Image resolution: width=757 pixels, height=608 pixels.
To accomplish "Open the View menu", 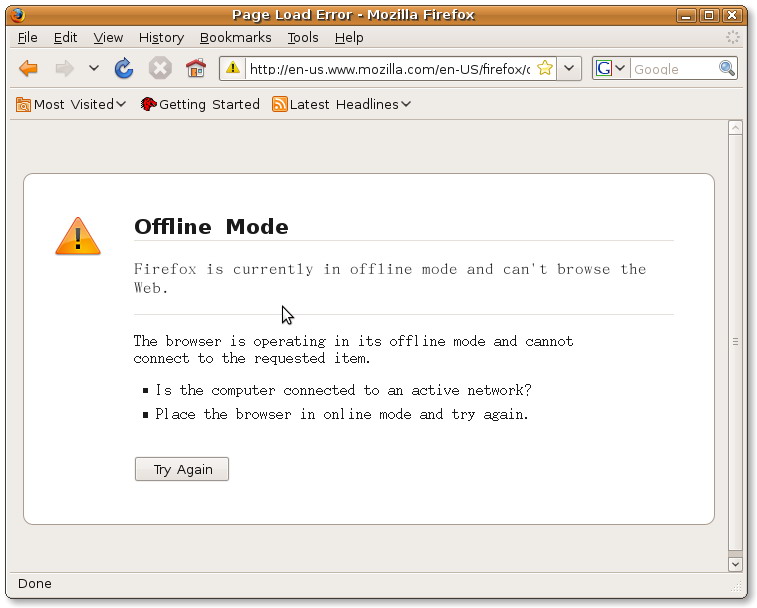I will [108, 37].
